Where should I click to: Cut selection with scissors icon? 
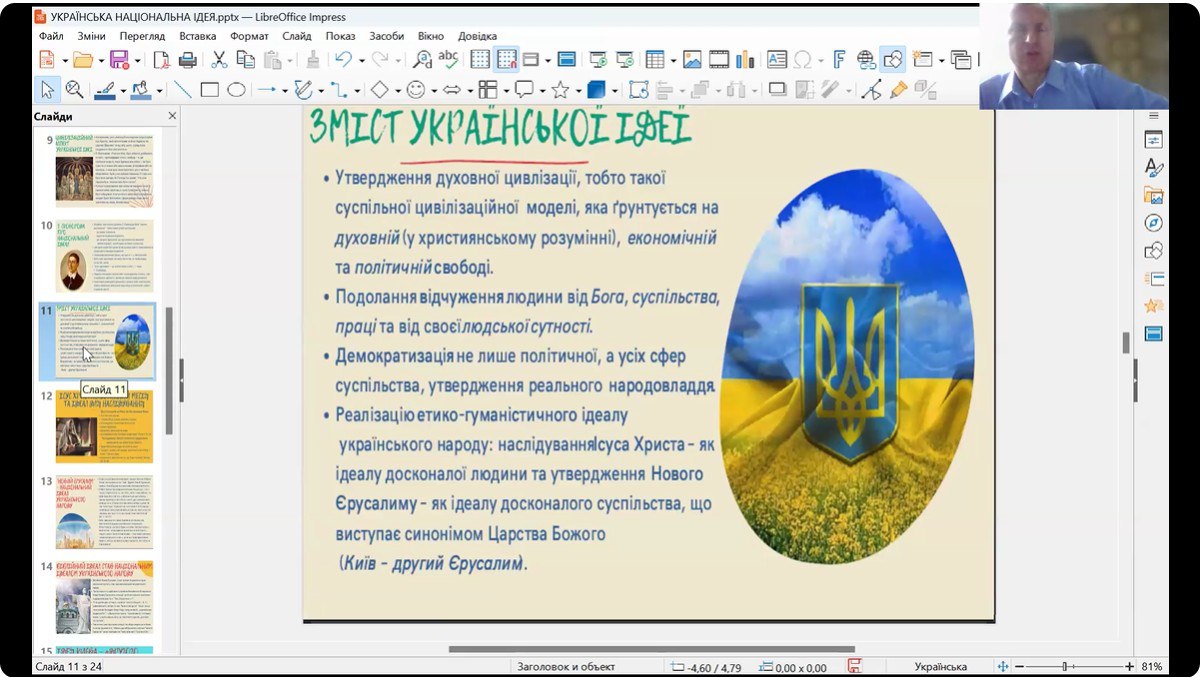219,60
